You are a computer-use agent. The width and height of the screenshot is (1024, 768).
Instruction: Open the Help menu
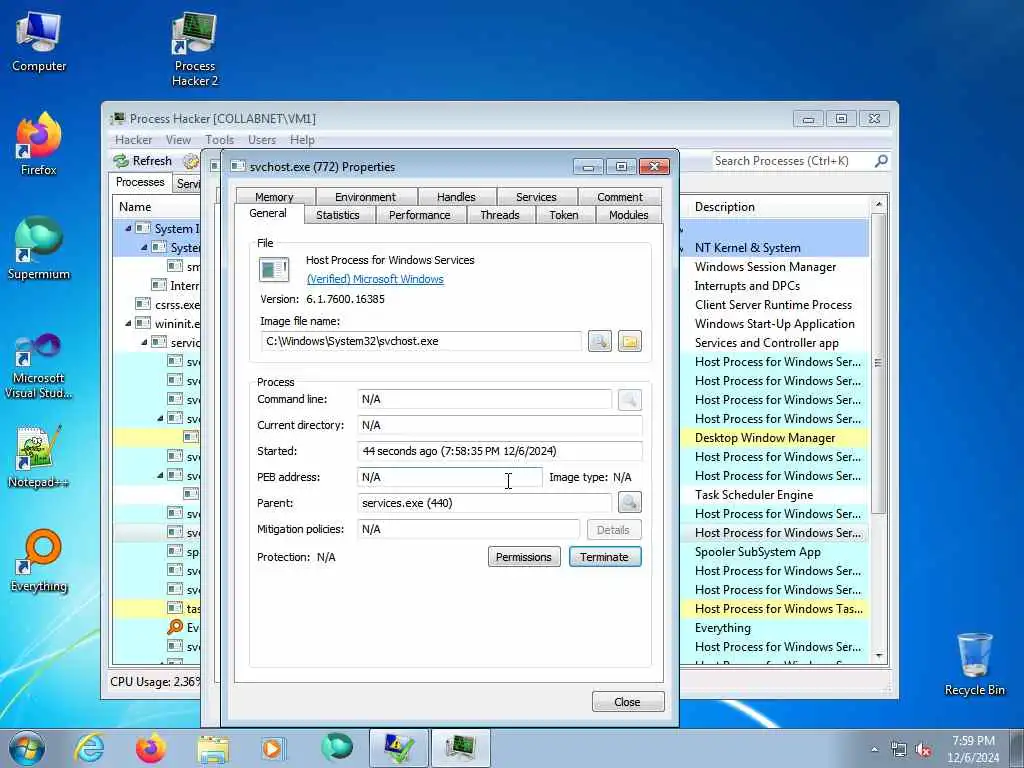click(x=302, y=140)
